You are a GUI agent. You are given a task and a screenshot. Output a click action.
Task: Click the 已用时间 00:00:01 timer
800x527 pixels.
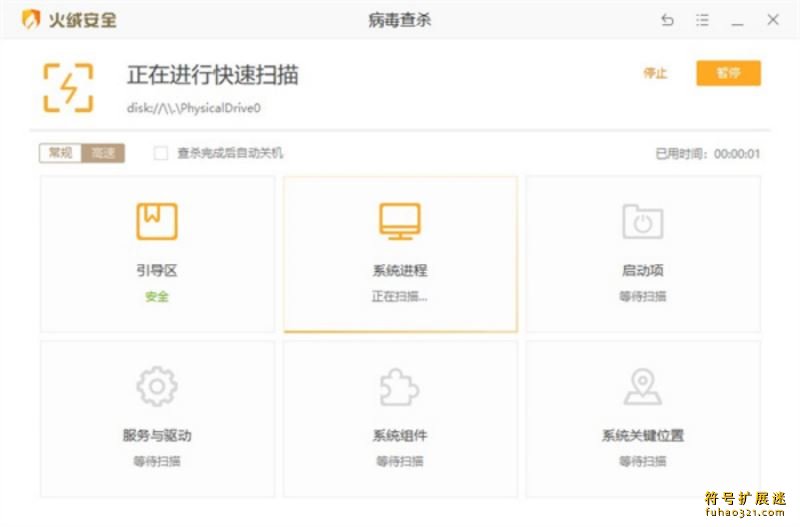[x=708, y=154]
